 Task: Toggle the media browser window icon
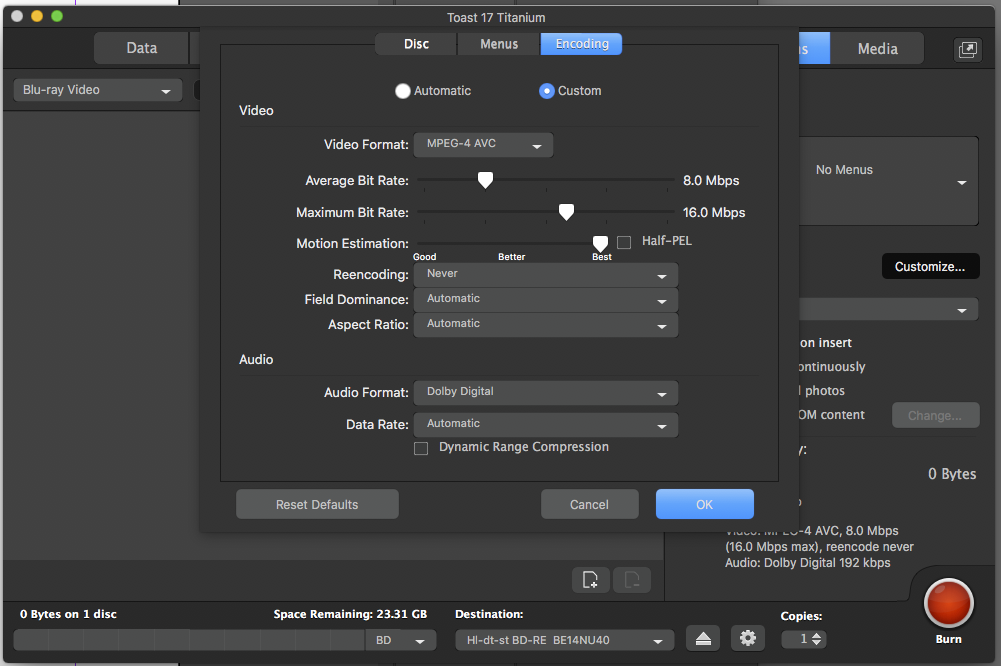pos(968,49)
